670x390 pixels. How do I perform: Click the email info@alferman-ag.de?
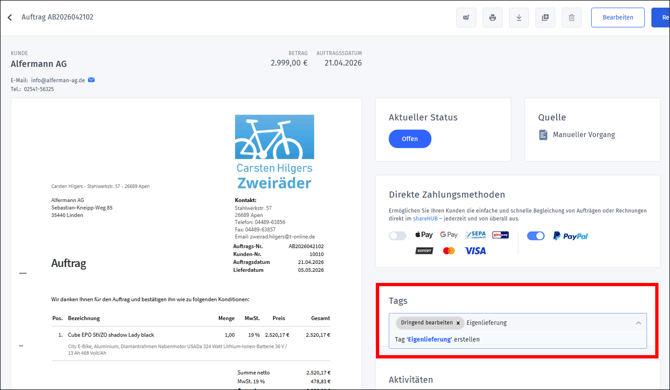(58, 80)
